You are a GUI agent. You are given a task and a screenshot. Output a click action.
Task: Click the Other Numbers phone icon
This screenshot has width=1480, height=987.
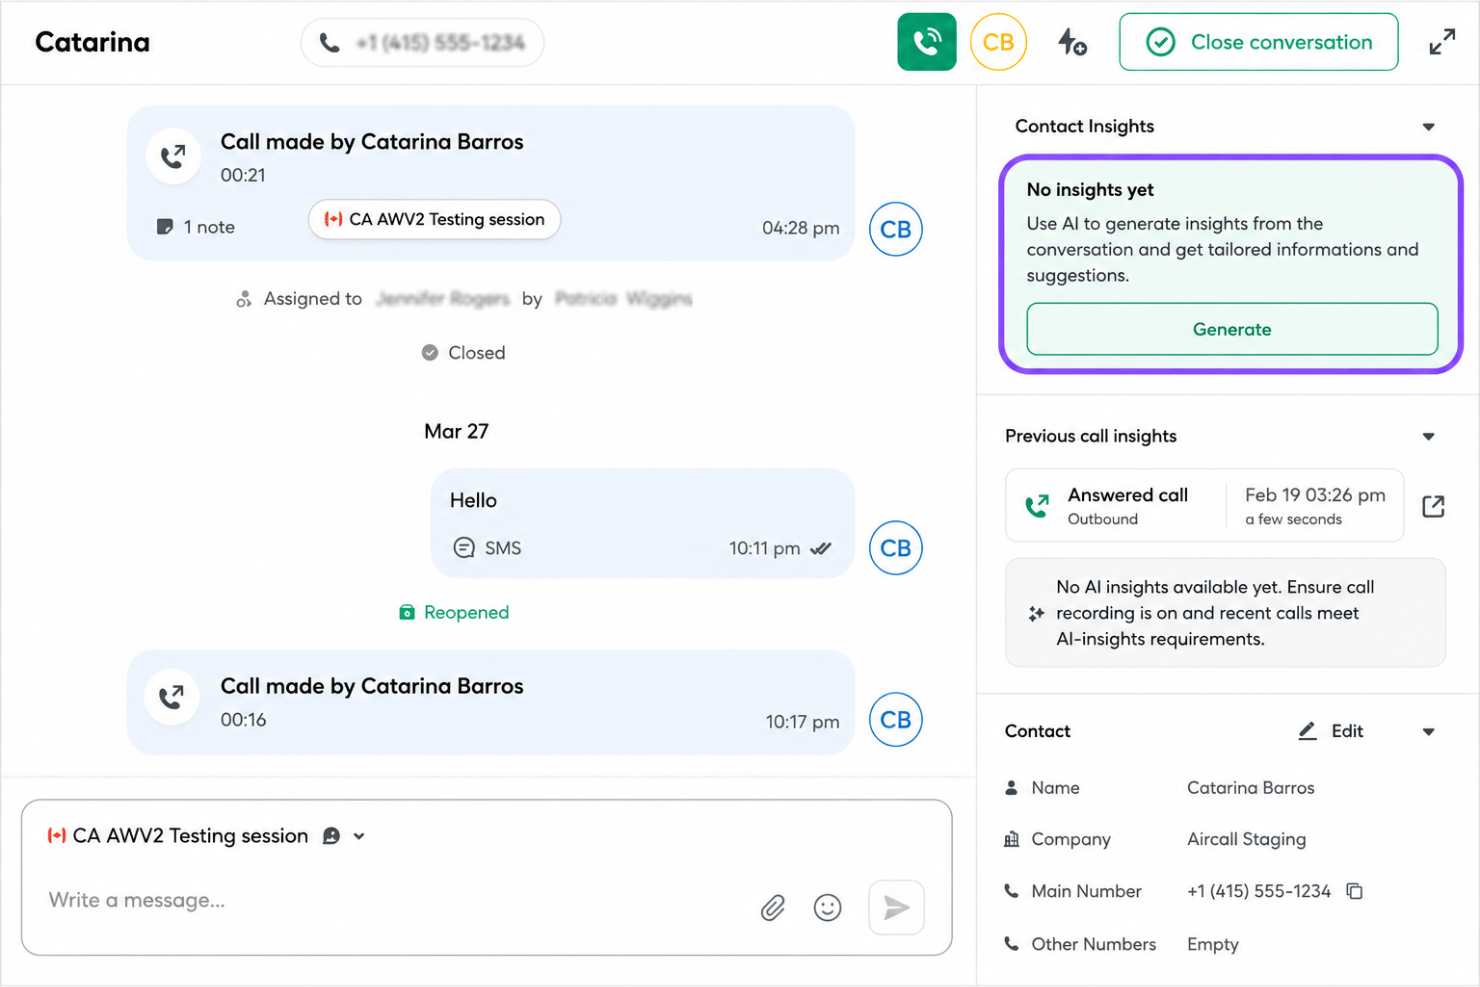point(1011,943)
